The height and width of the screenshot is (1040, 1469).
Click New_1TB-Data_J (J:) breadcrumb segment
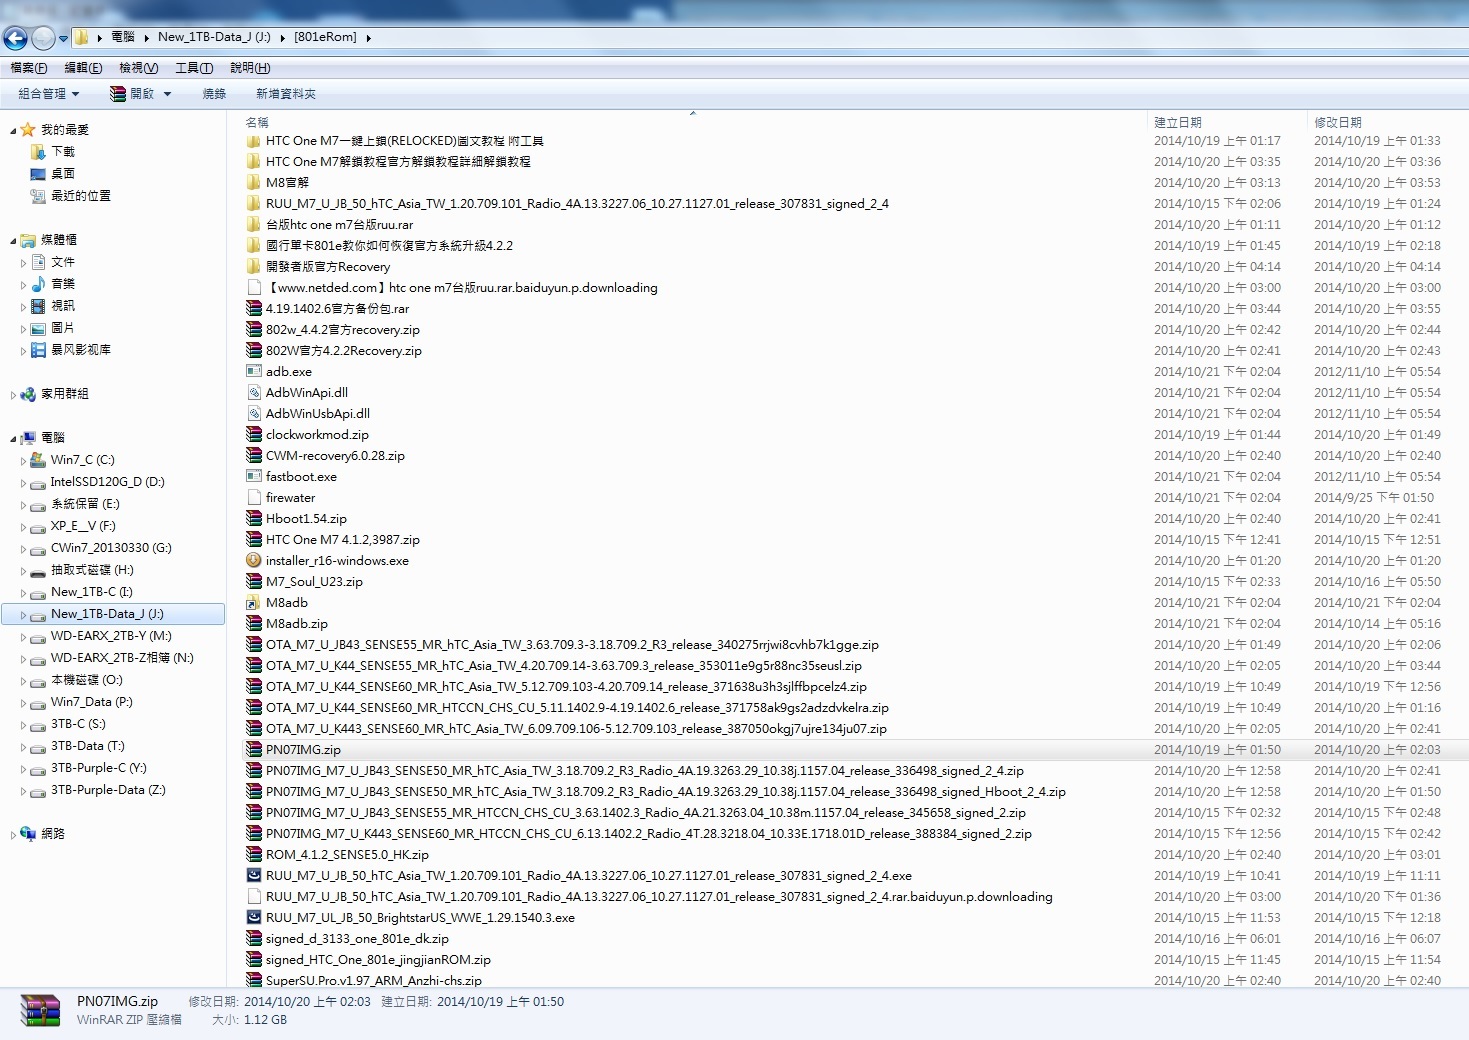coord(214,37)
